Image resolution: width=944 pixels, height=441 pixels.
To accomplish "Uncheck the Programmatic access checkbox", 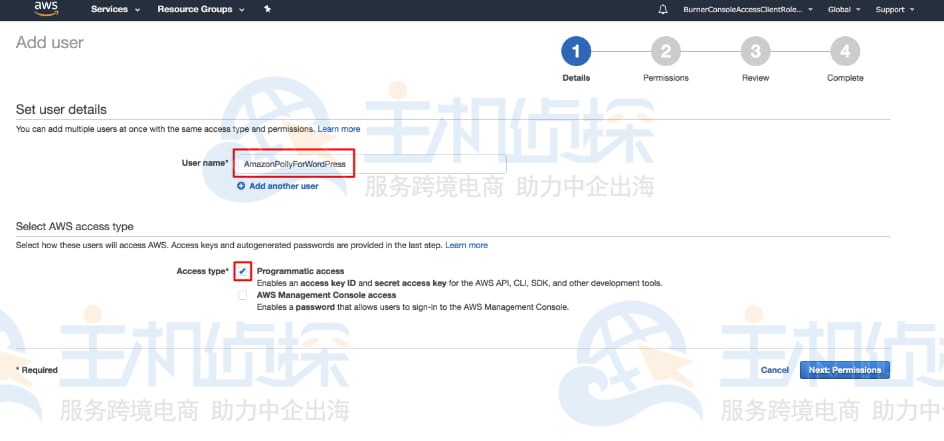I will [242, 271].
